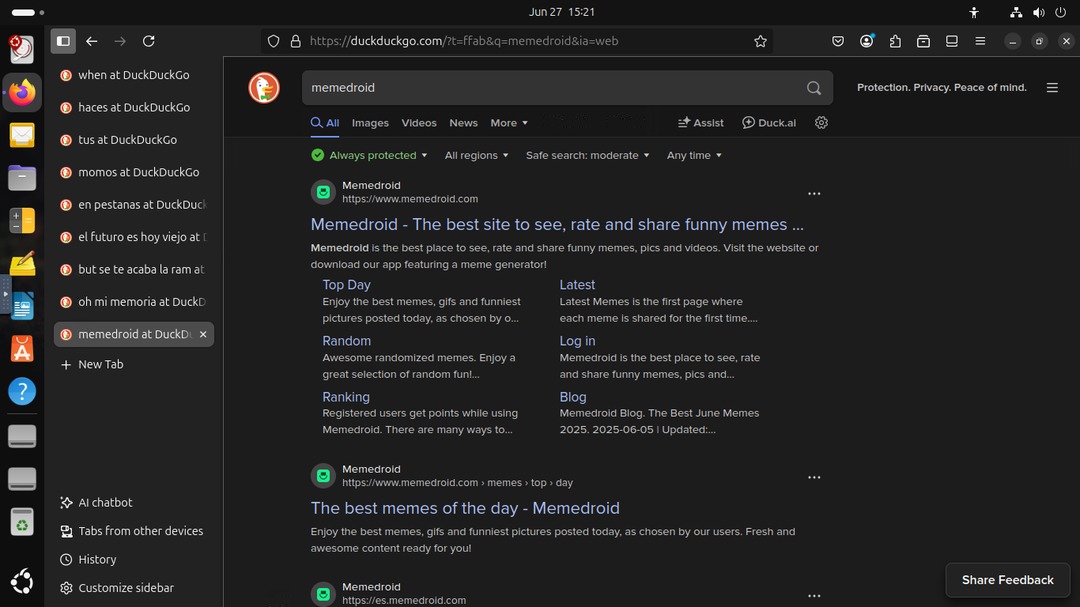Open the Ranking sitelink
The image size is (1080, 607).
[x=346, y=397]
